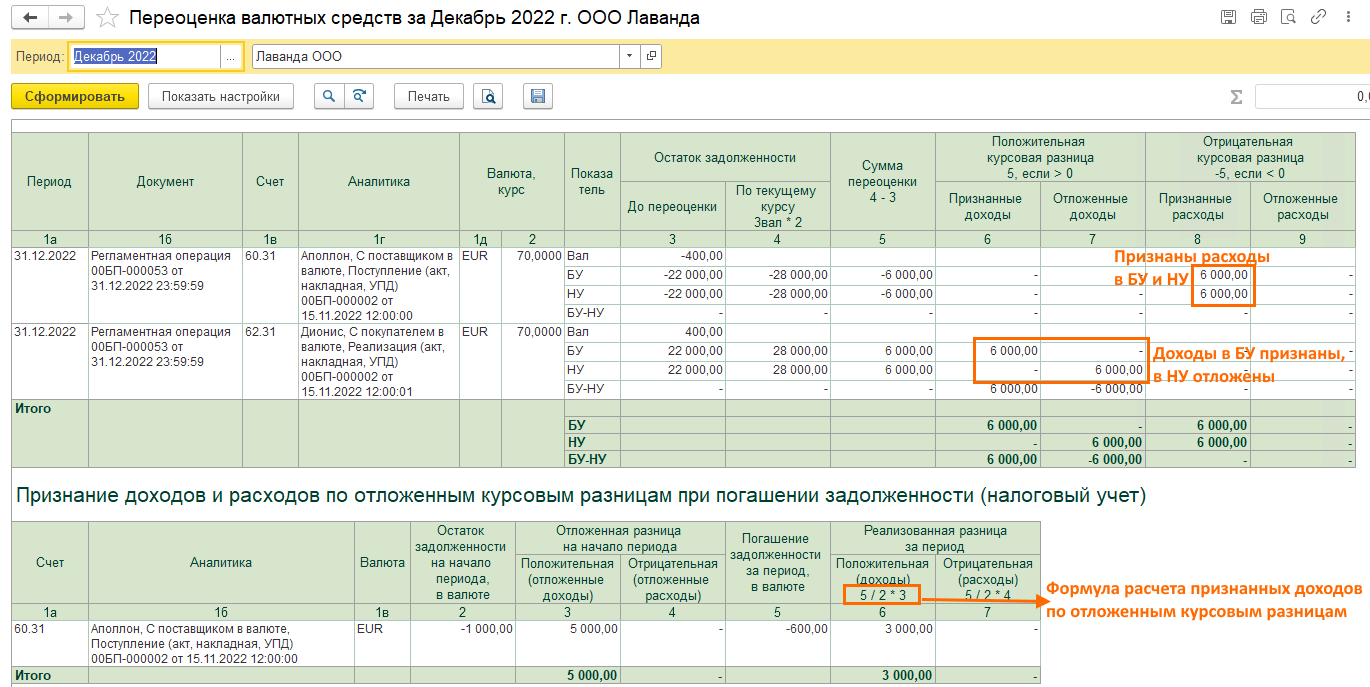Click the find-next icon beside the magnifier
Image resolution: width=1370 pixels, height=687 pixels.
(358, 96)
